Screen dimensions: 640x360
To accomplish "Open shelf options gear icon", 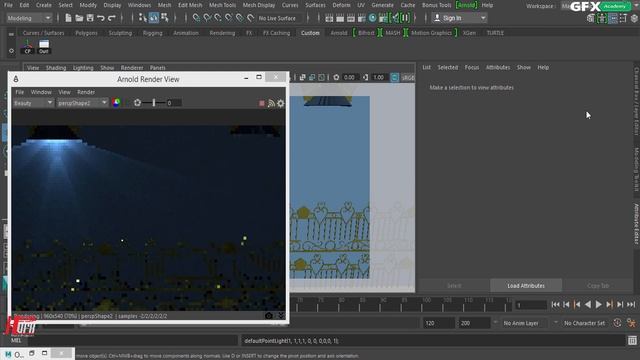I will pos(11,51).
